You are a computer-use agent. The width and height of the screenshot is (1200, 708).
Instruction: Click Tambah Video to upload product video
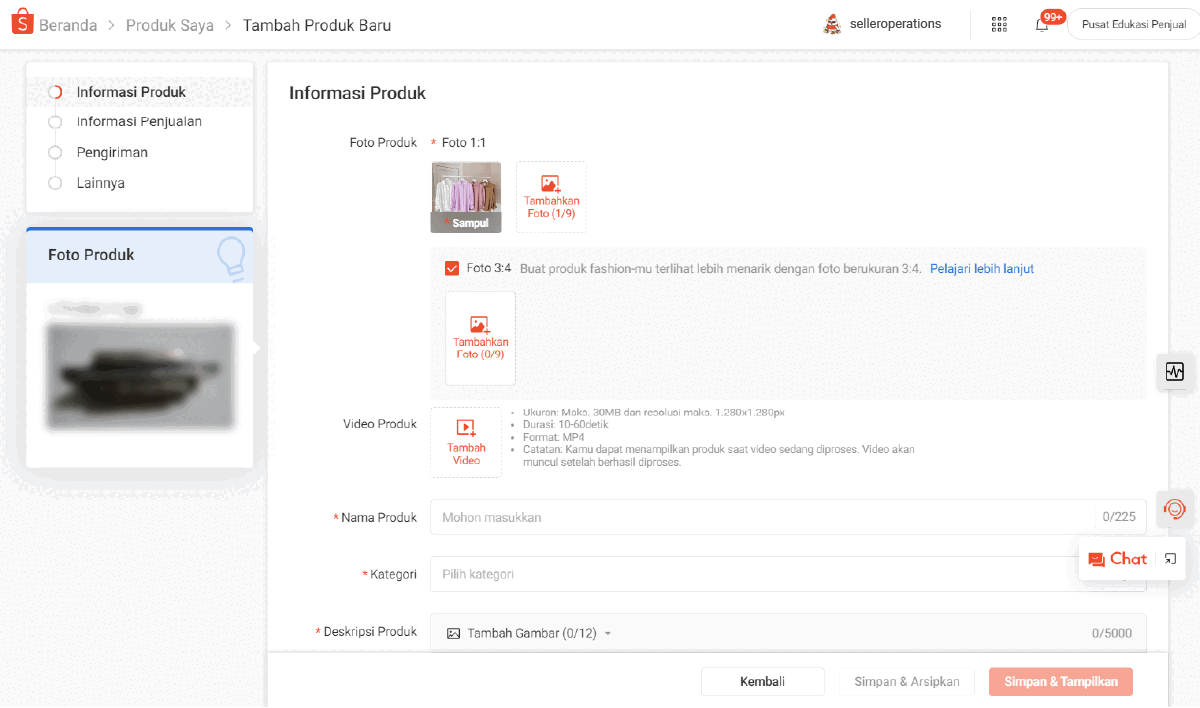466,442
